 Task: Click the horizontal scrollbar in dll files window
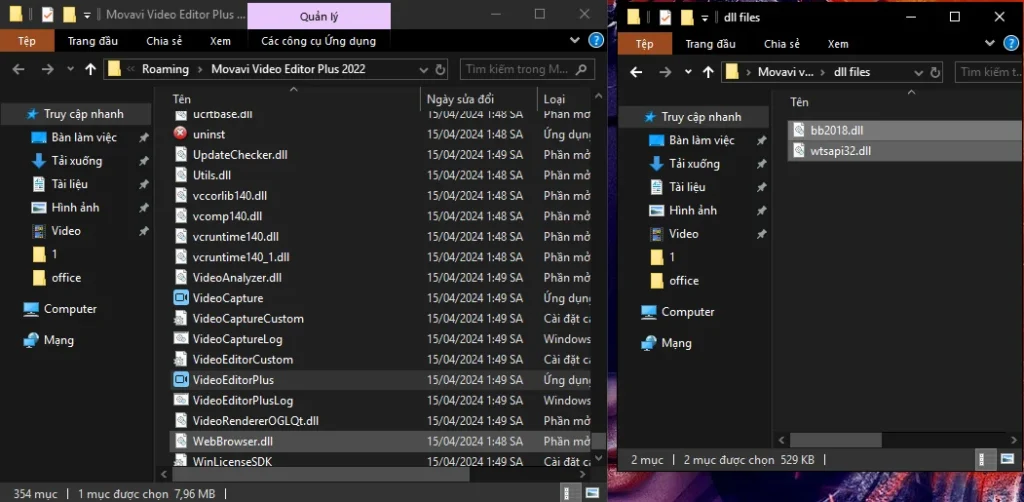click(880, 439)
